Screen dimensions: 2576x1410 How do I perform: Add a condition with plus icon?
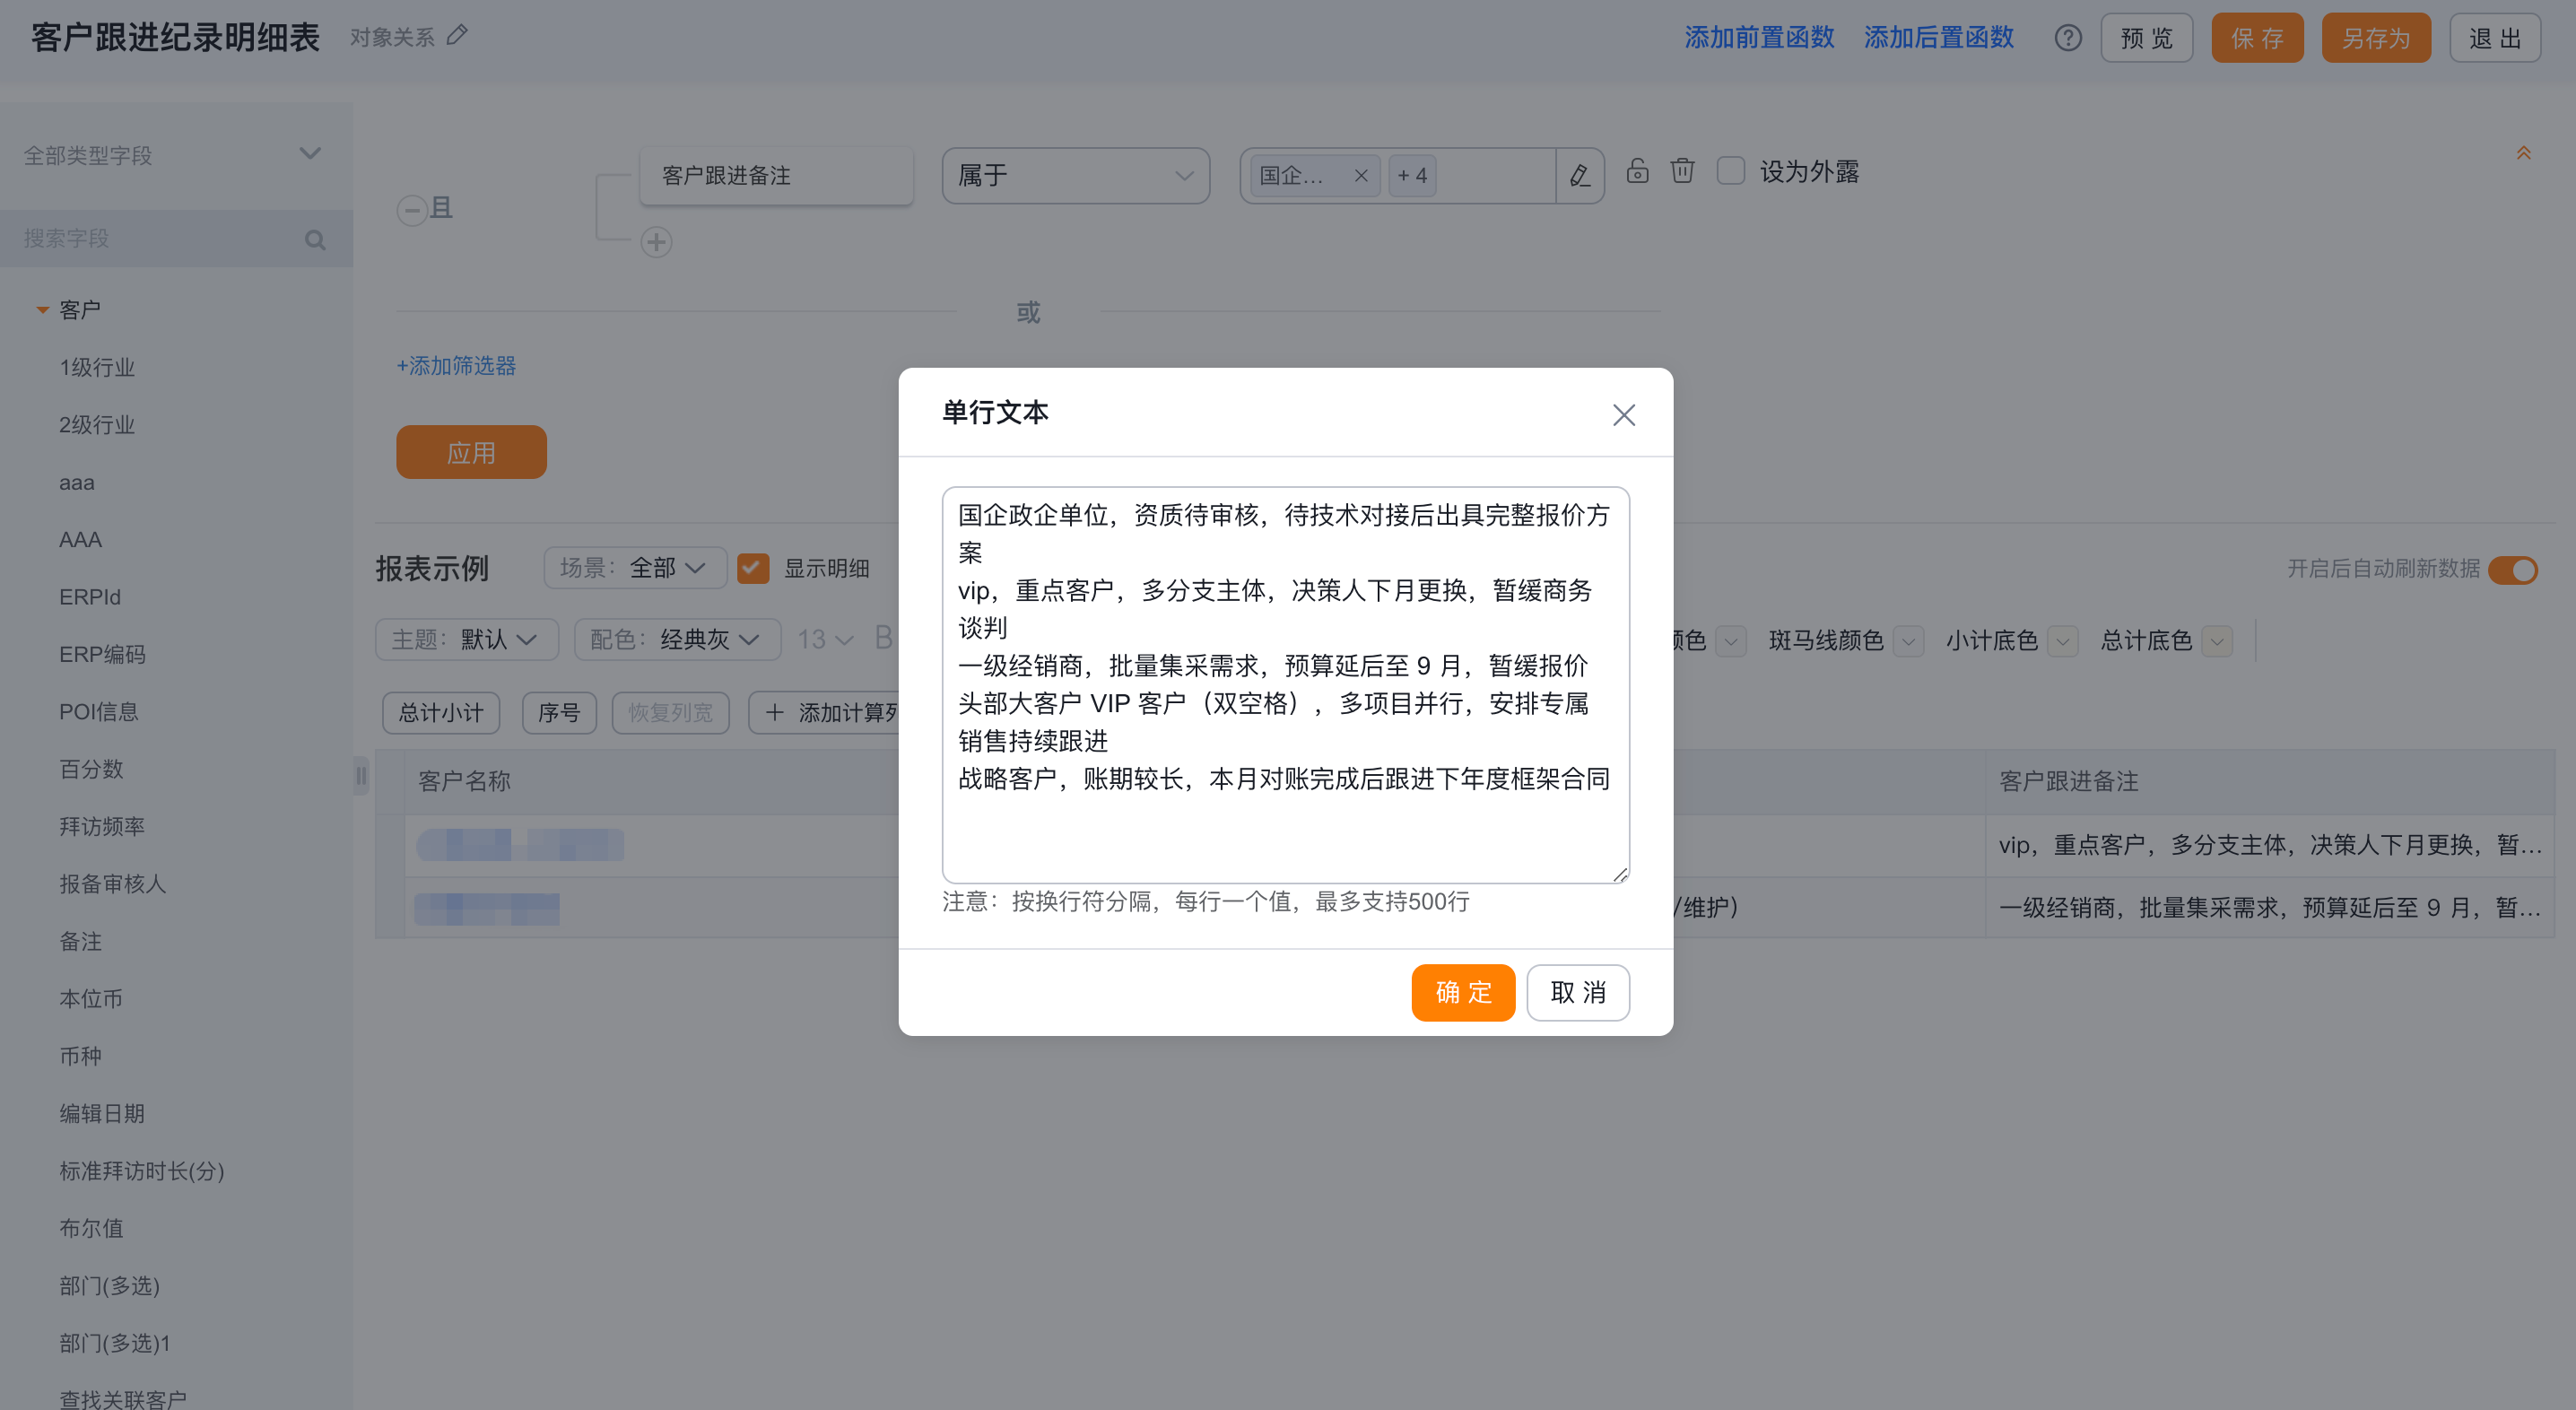pyautogui.click(x=656, y=242)
